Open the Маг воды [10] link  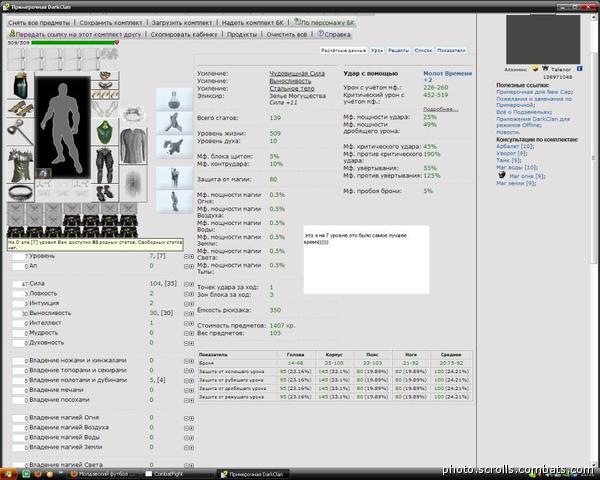pos(517,167)
